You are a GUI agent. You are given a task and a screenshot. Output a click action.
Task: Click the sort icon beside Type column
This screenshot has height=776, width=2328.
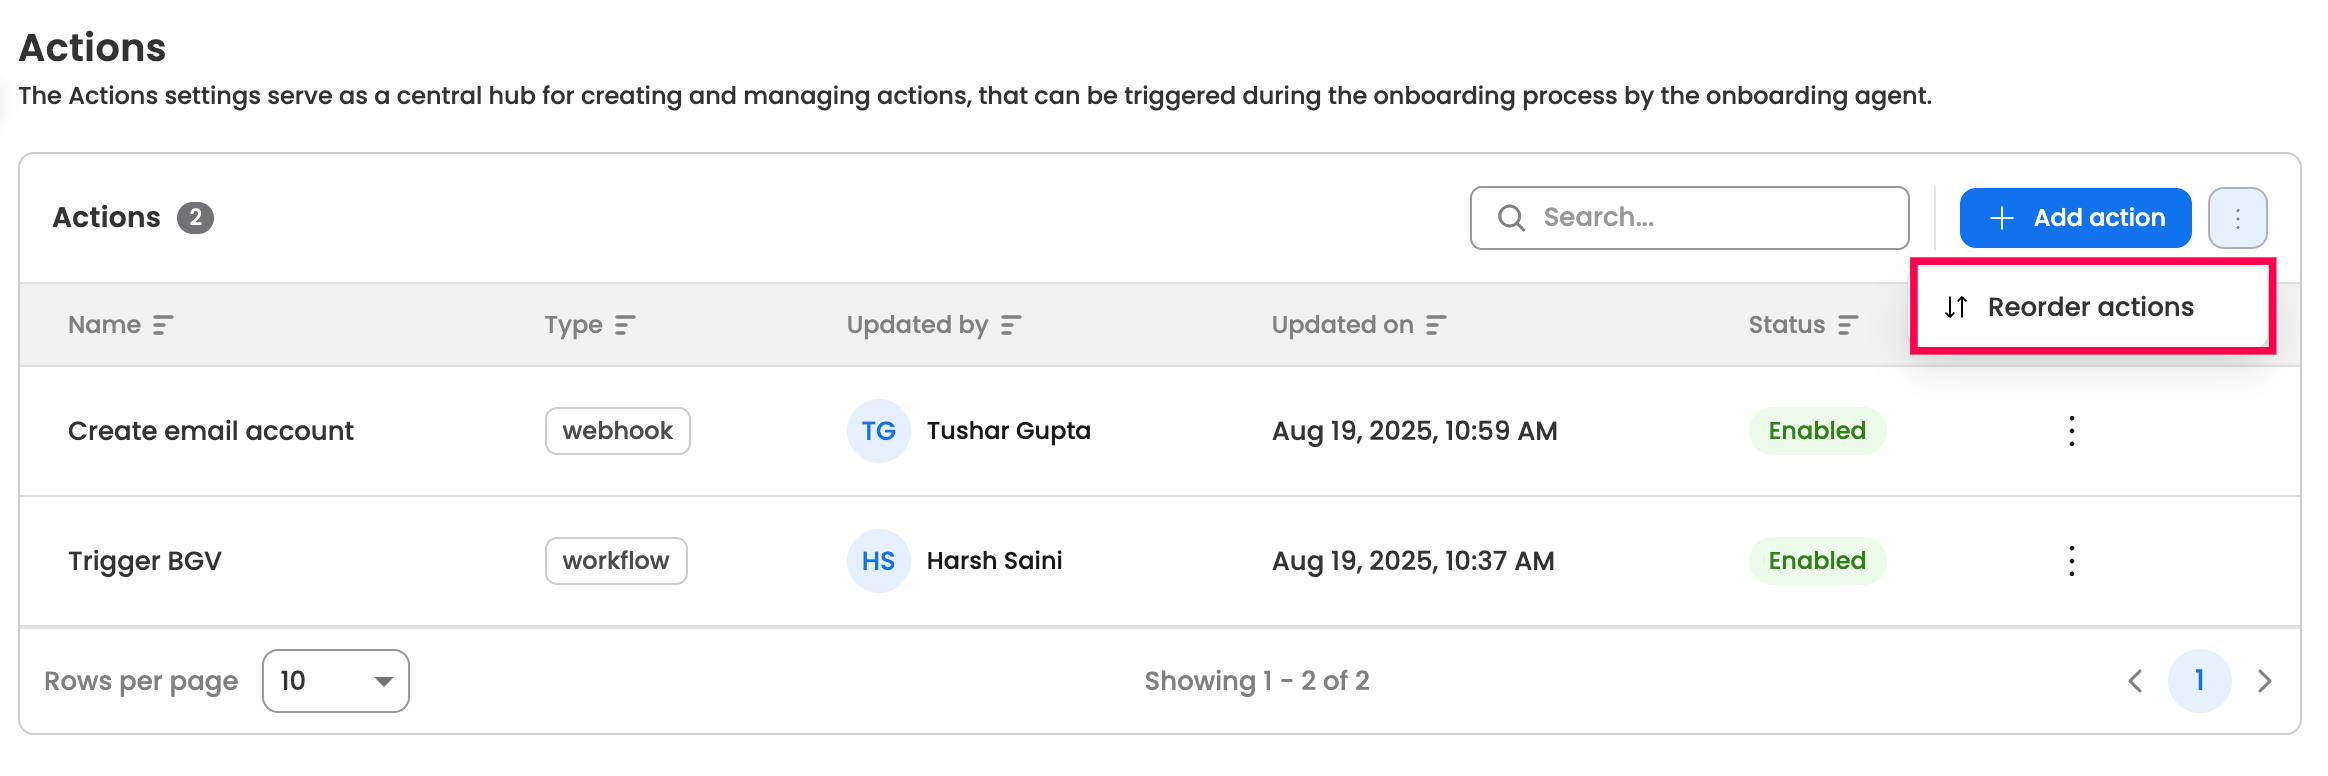pyautogui.click(x=625, y=325)
